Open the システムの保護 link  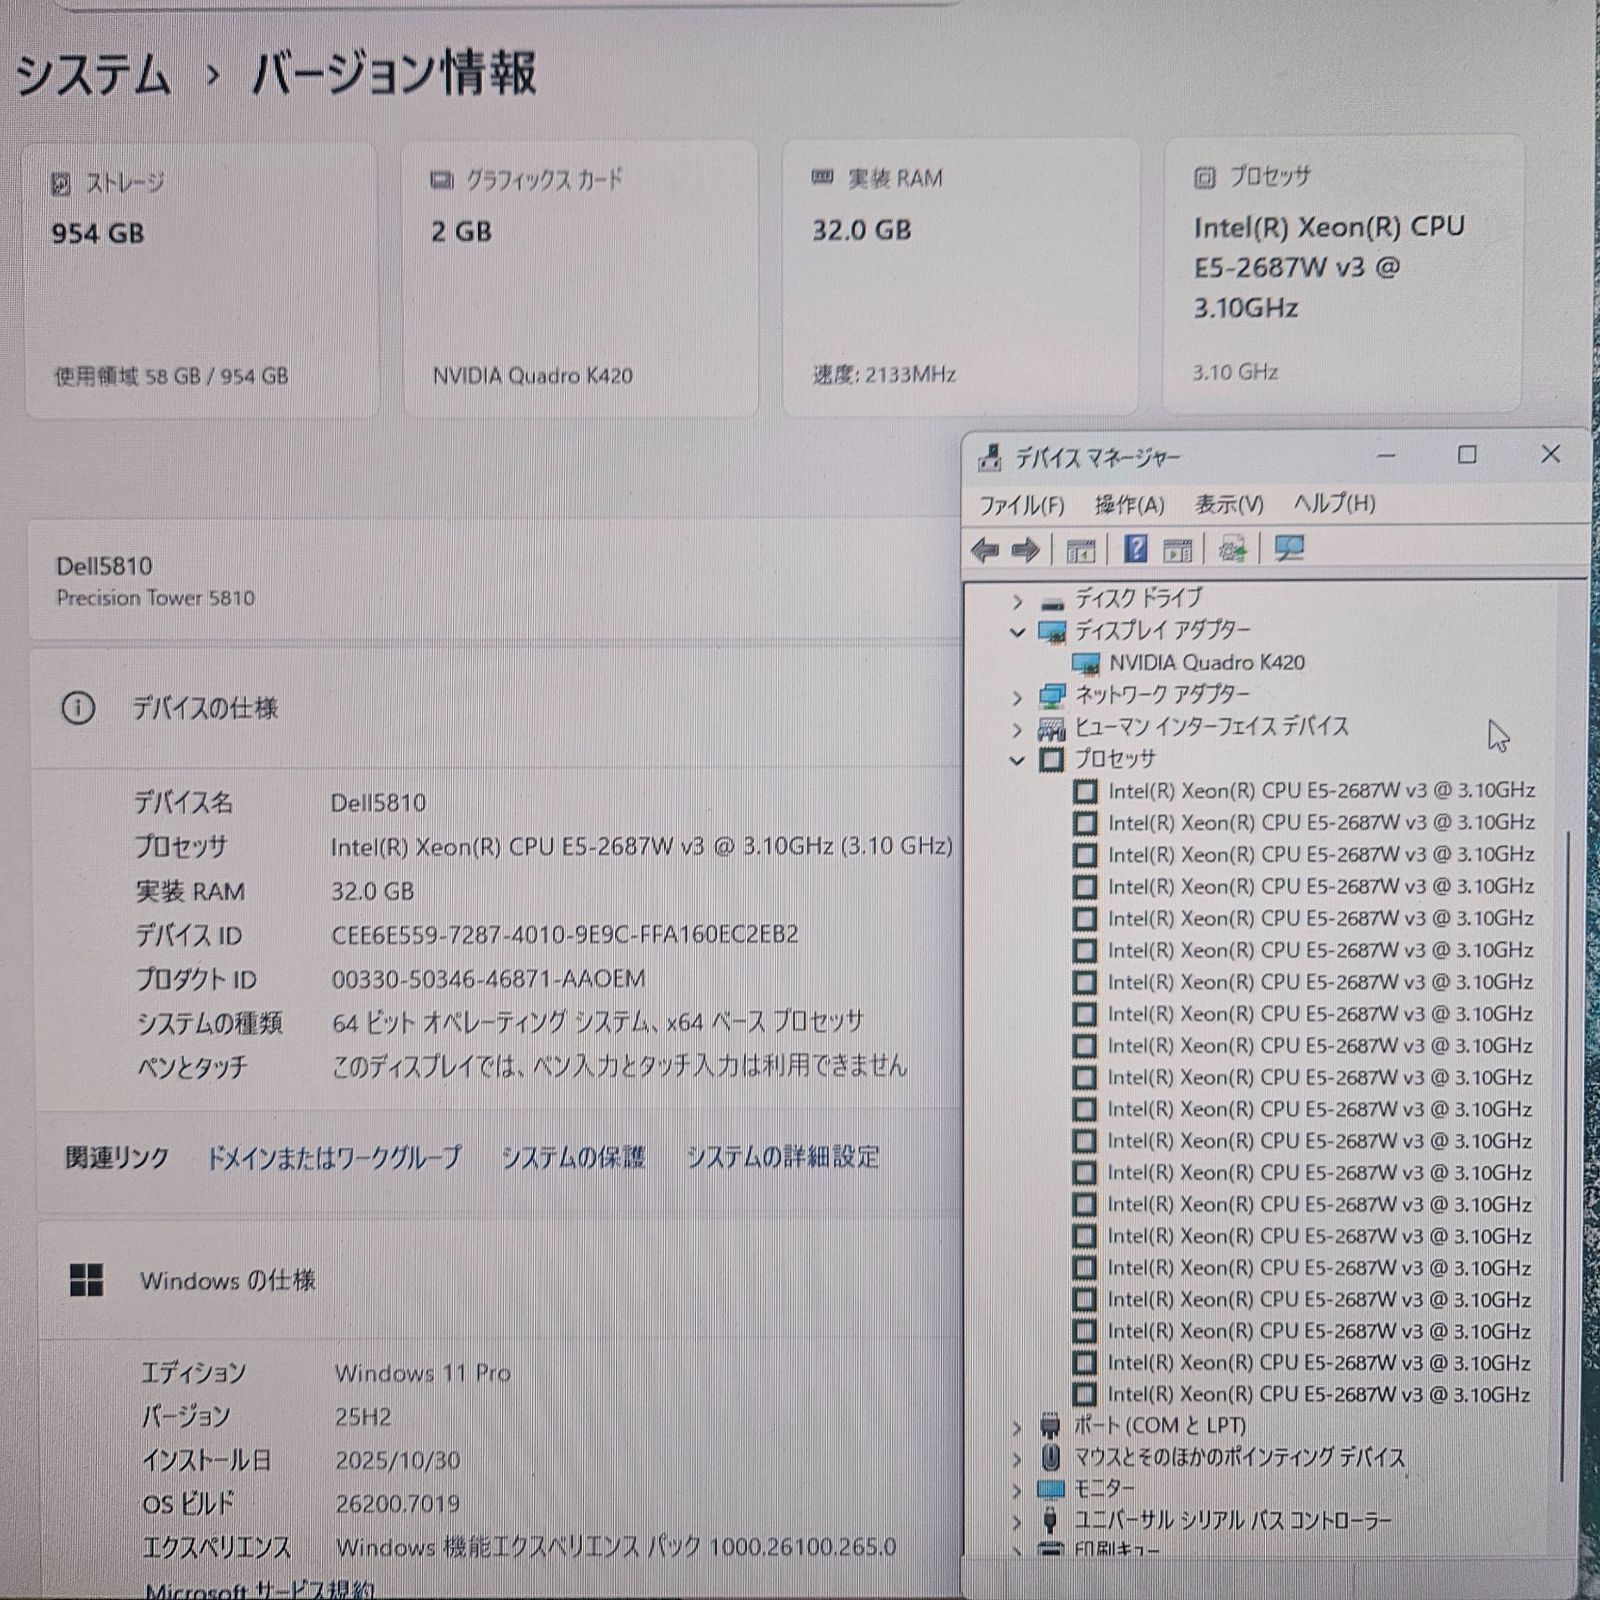tap(573, 1158)
